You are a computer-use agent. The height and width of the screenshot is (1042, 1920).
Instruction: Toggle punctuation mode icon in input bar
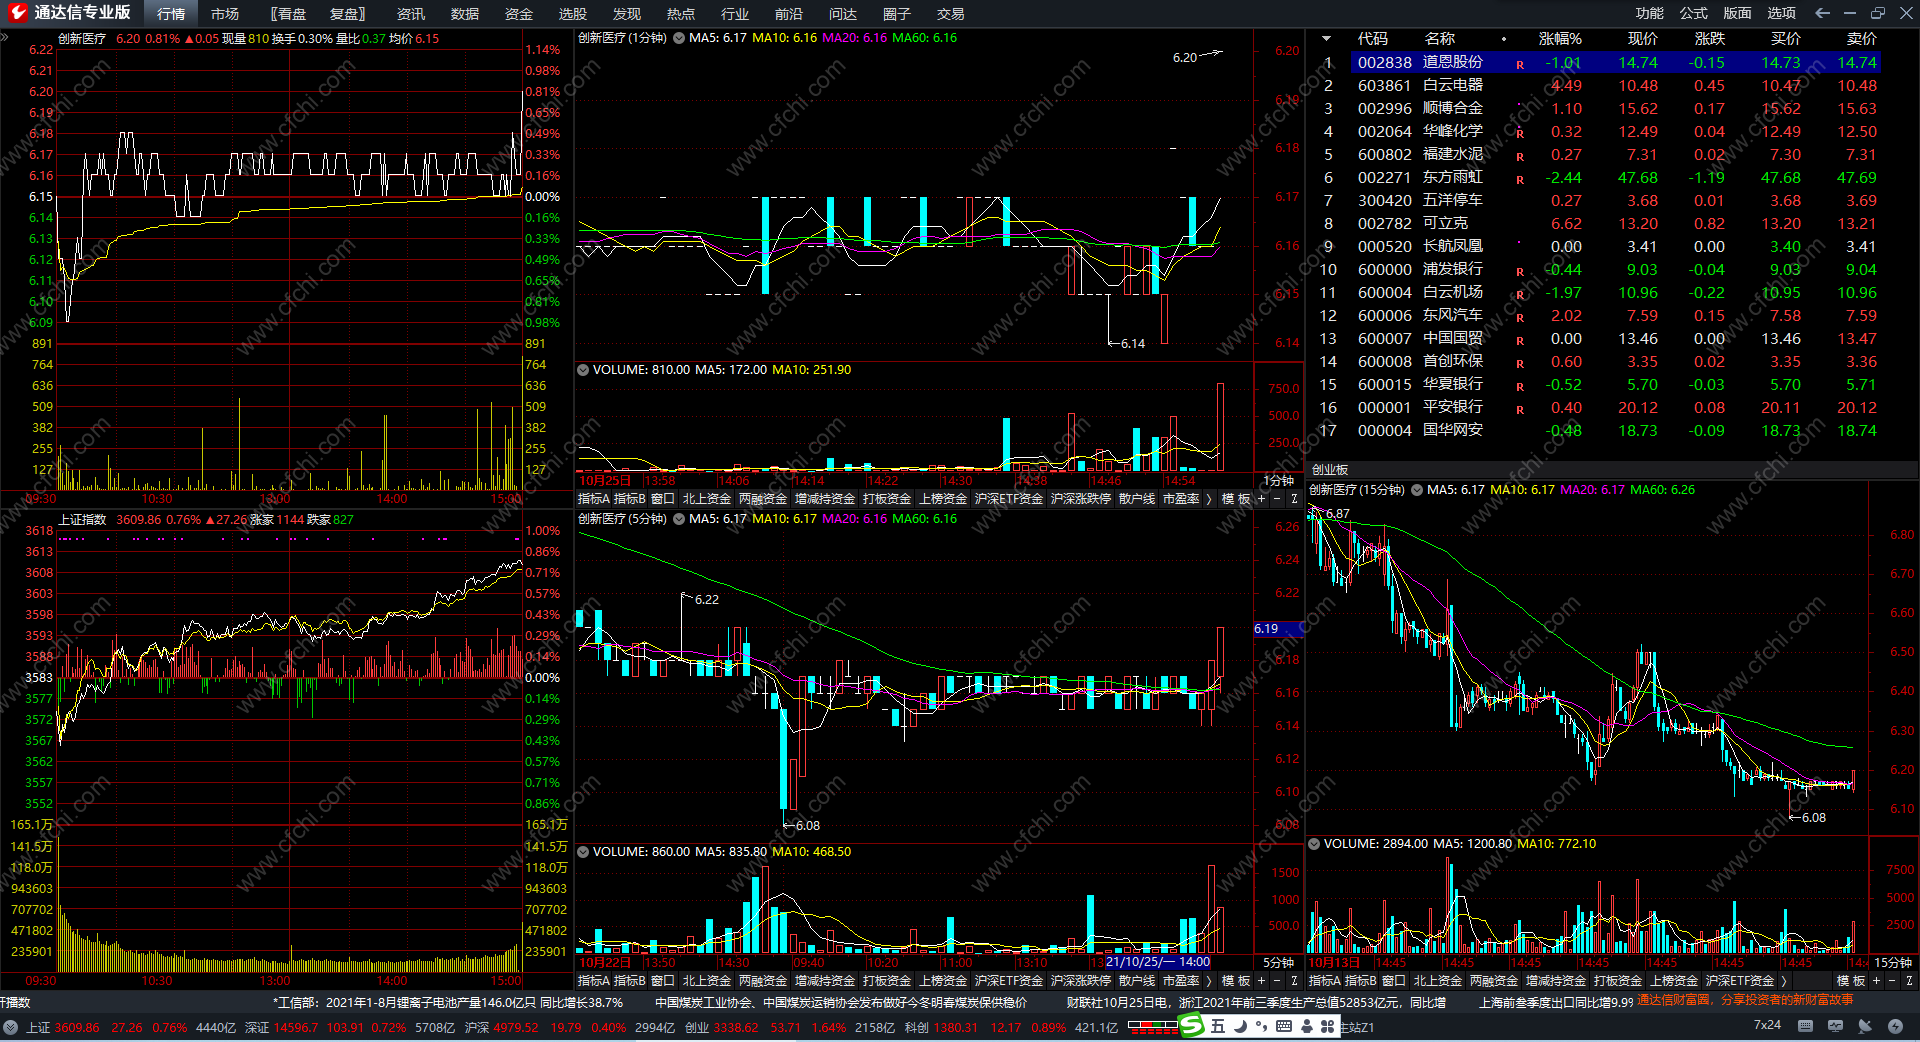(1262, 1026)
